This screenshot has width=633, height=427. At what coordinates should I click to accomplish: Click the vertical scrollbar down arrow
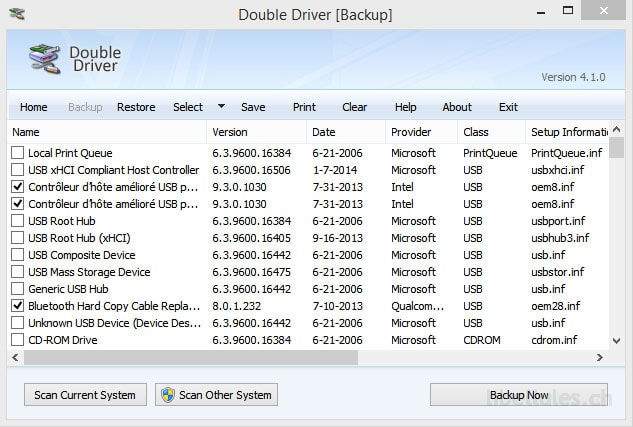click(x=616, y=341)
